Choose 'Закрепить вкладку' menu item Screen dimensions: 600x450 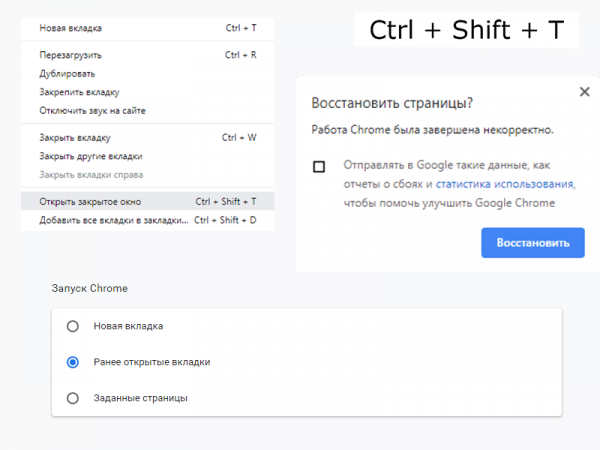pyautogui.click(x=148, y=92)
